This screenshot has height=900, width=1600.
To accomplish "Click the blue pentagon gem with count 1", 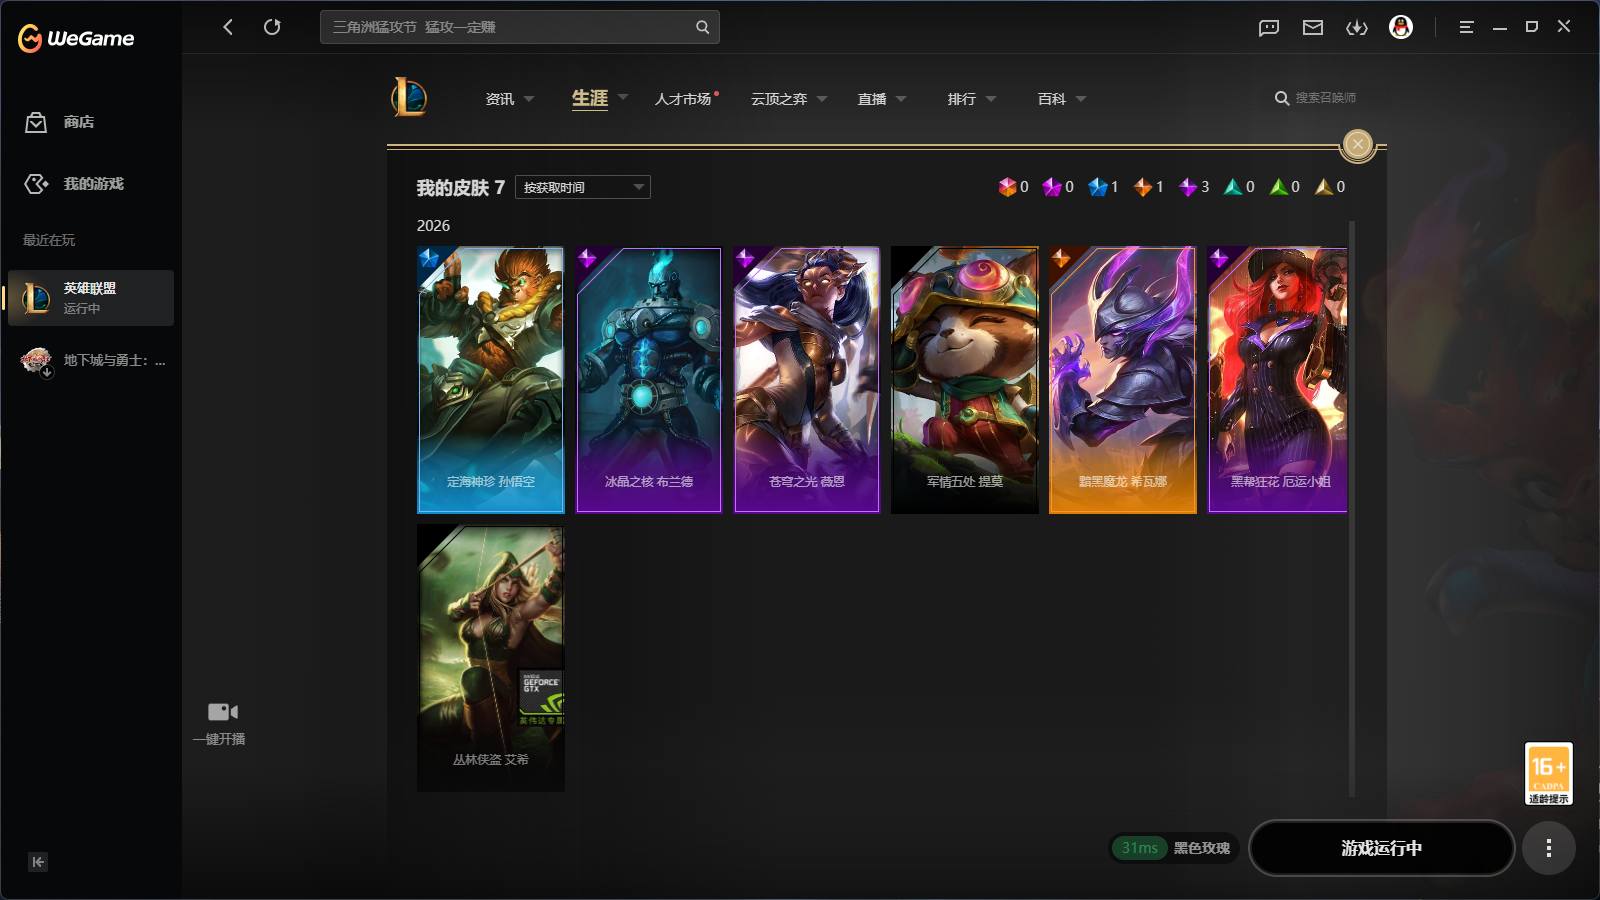I will click(1098, 187).
